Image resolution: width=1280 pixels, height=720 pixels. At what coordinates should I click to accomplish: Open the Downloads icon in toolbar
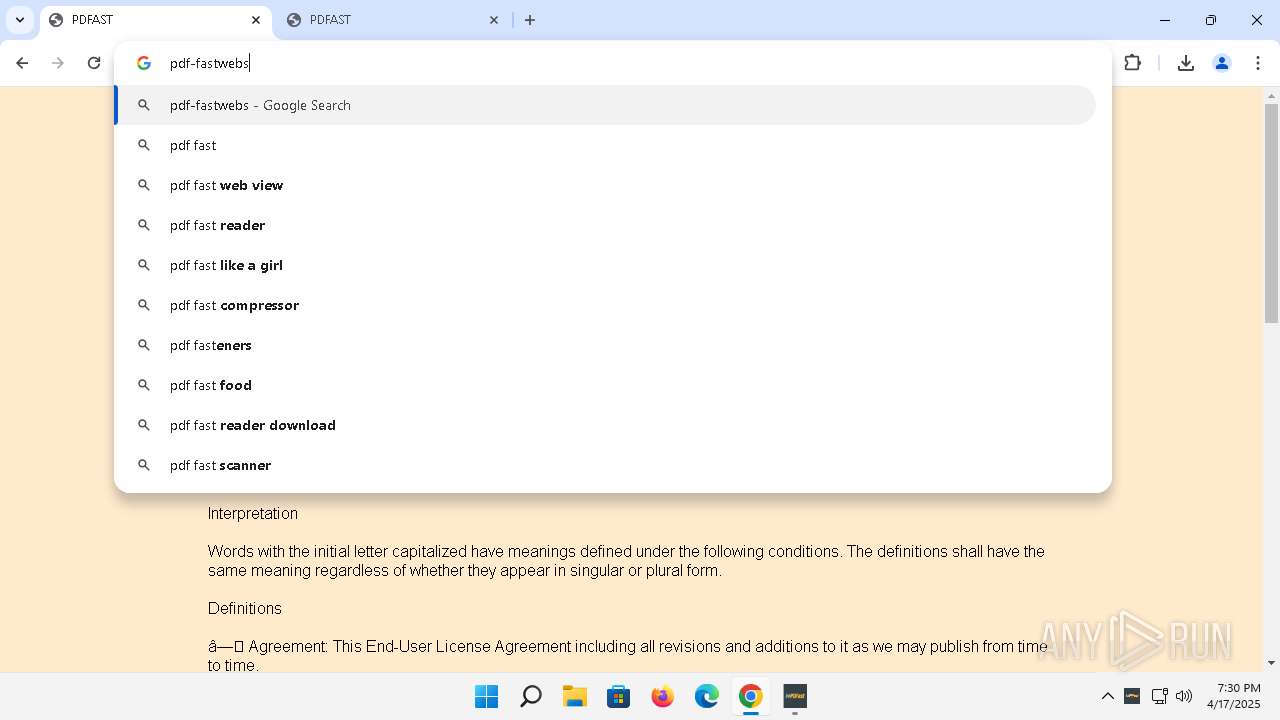coord(1186,63)
